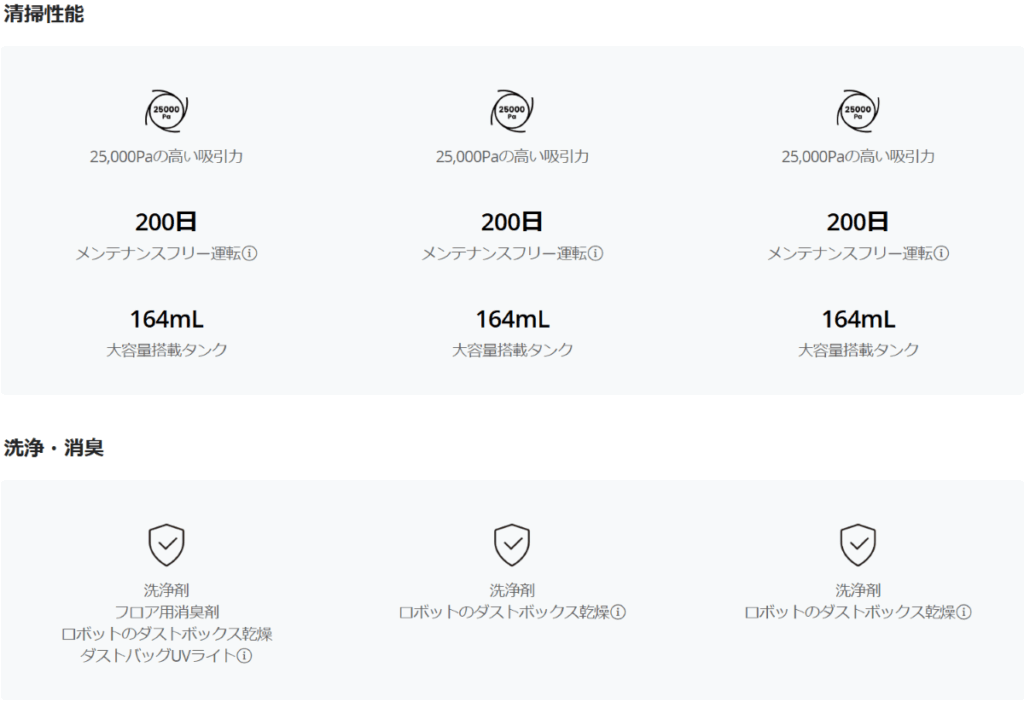
Task: Click the left column 200日 value
Action: 166,222
